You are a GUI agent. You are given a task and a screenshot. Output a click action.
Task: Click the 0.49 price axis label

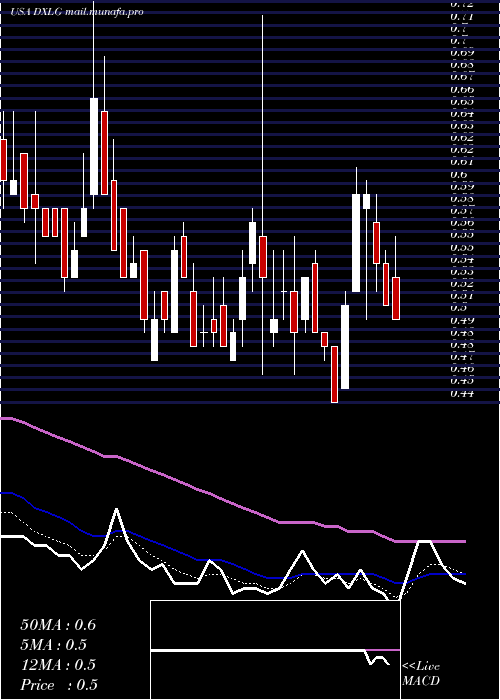(461, 320)
